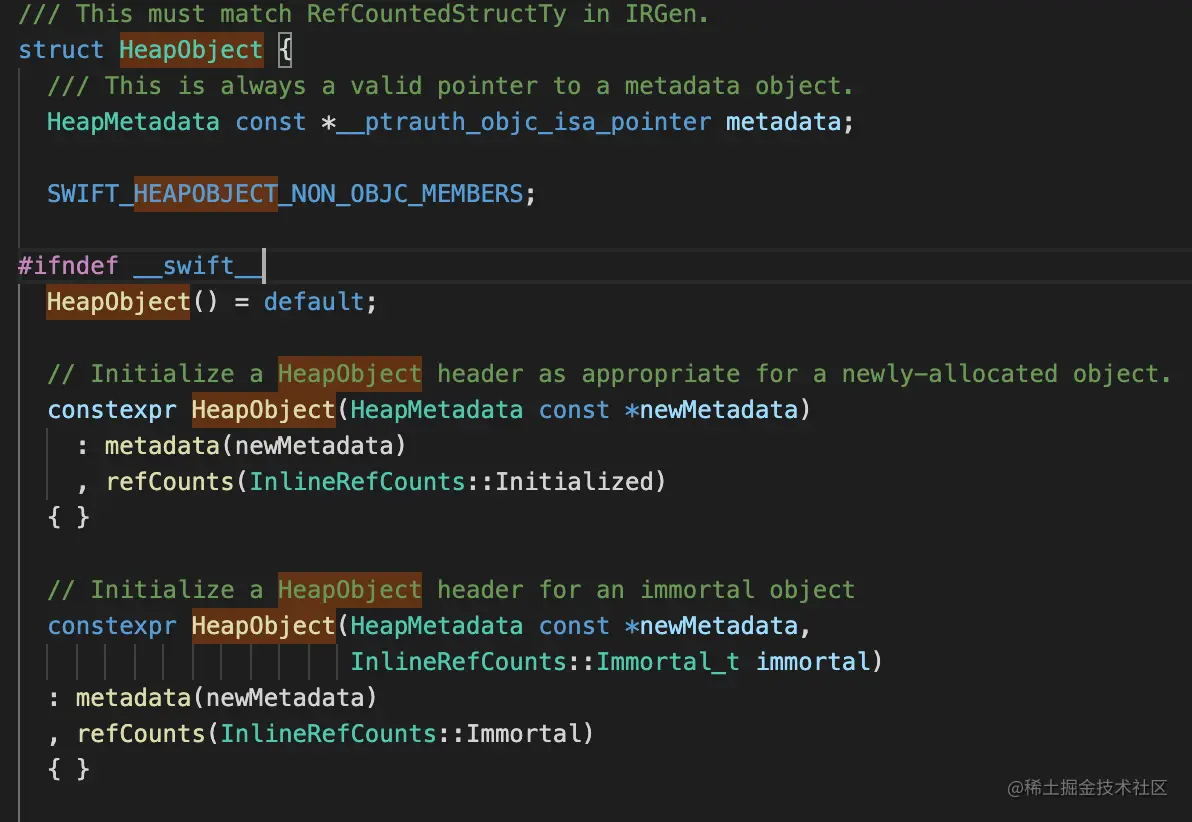1192x822 pixels.
Task: Click the 'valid pointer' comment line
Action: [x=450, y=86]
